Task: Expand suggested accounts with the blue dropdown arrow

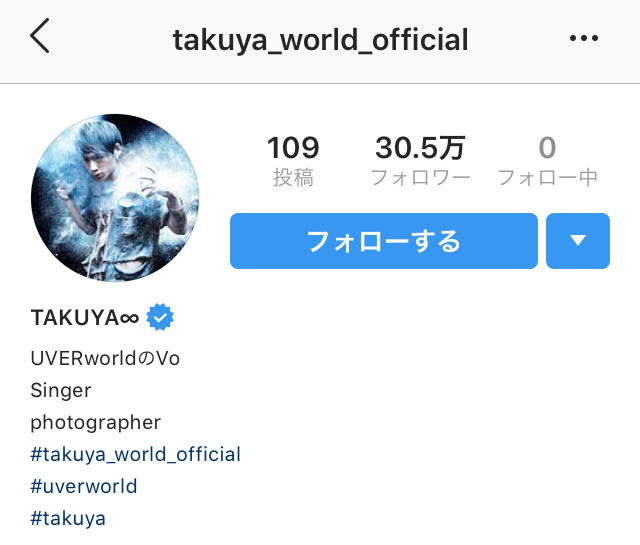Action: coord(578,240)
